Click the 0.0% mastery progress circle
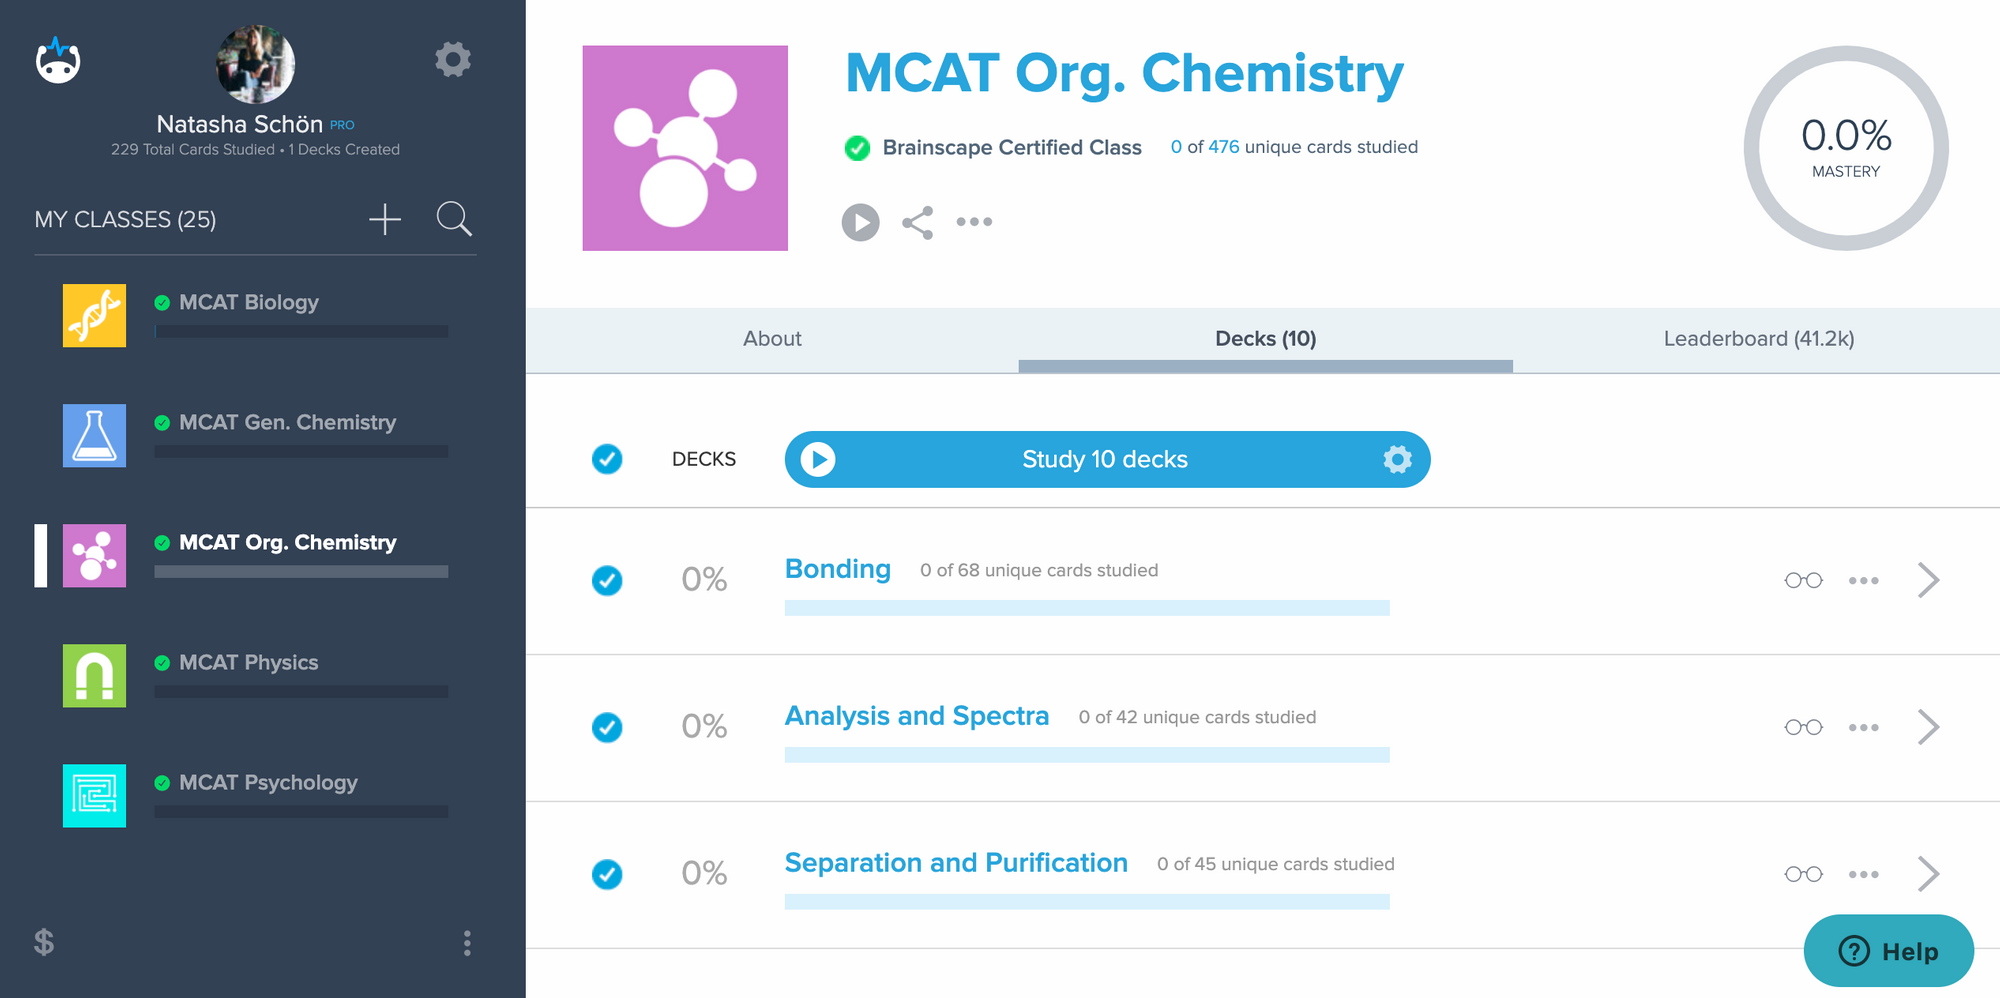The image size is (2000, 998). 1845,146
